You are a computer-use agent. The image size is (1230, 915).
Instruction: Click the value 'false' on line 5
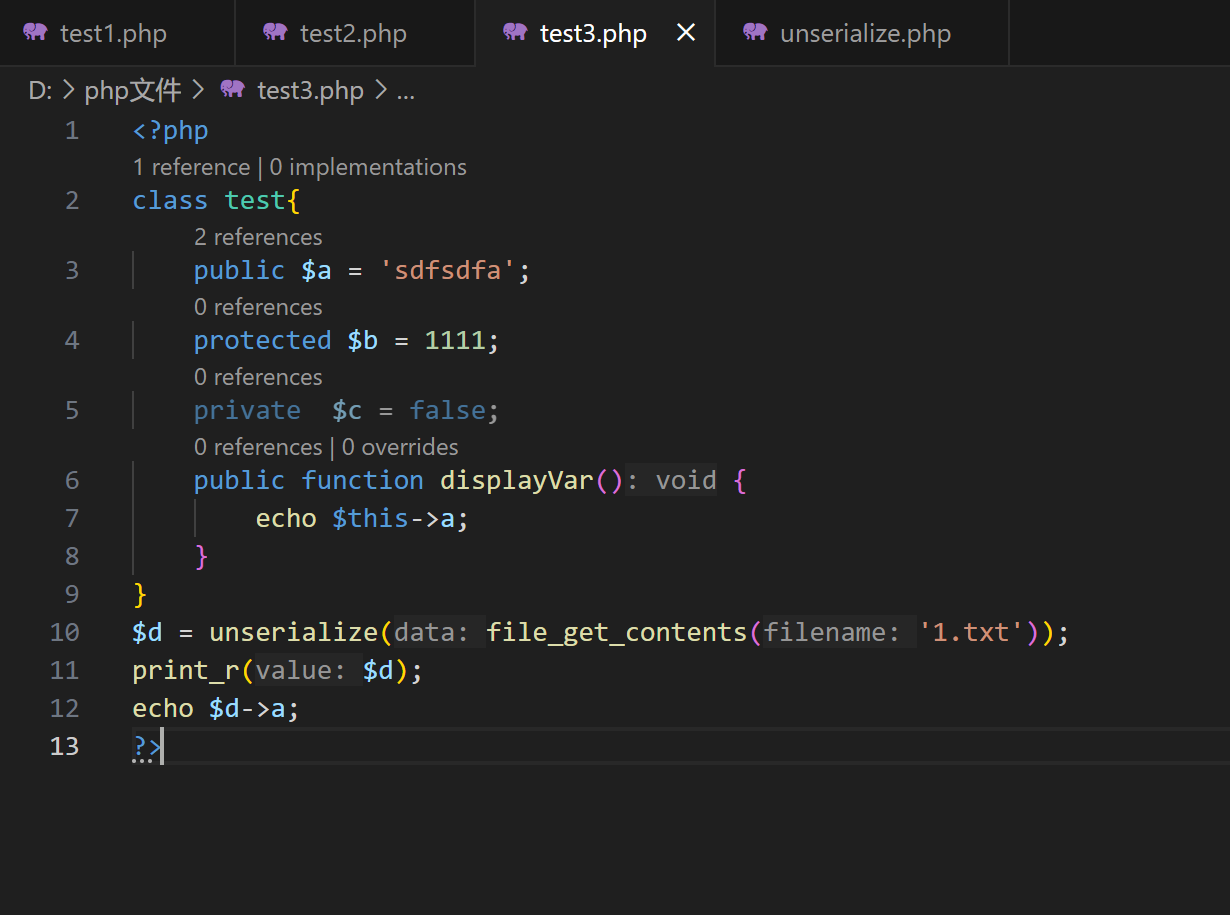pyautogui.click(x=447, y=411)
